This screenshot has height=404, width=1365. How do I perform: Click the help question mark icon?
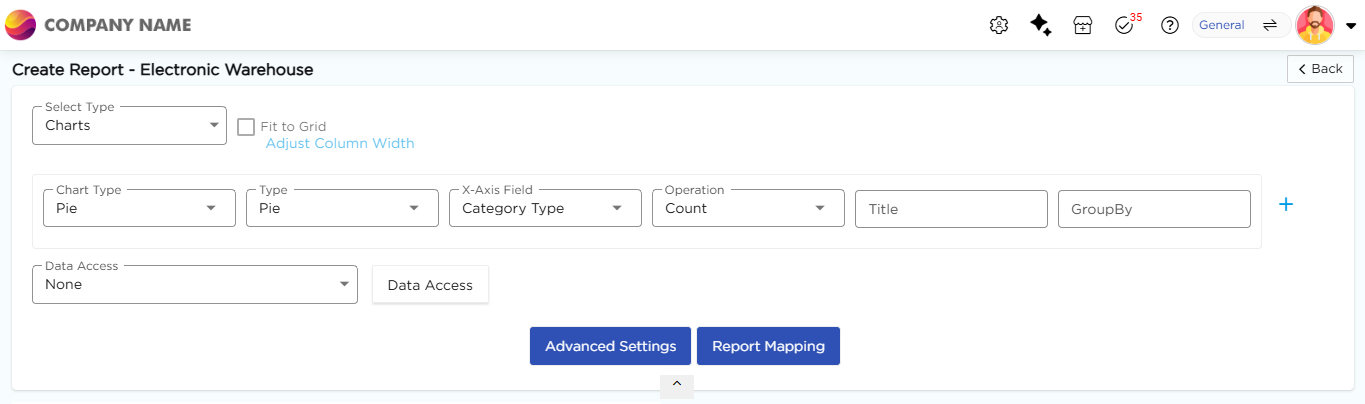[x=1169, y=26]
